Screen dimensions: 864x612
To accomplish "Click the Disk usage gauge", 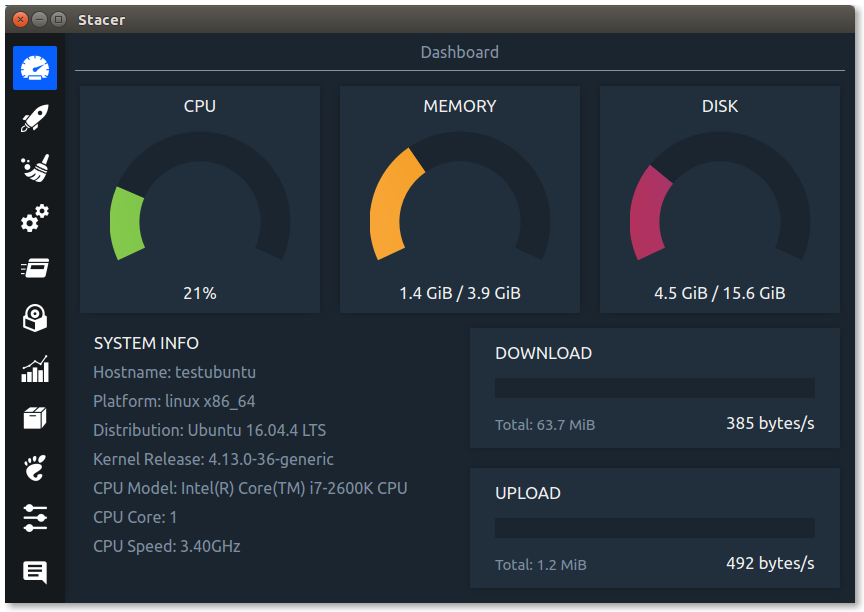I will [x=720, y=196].
